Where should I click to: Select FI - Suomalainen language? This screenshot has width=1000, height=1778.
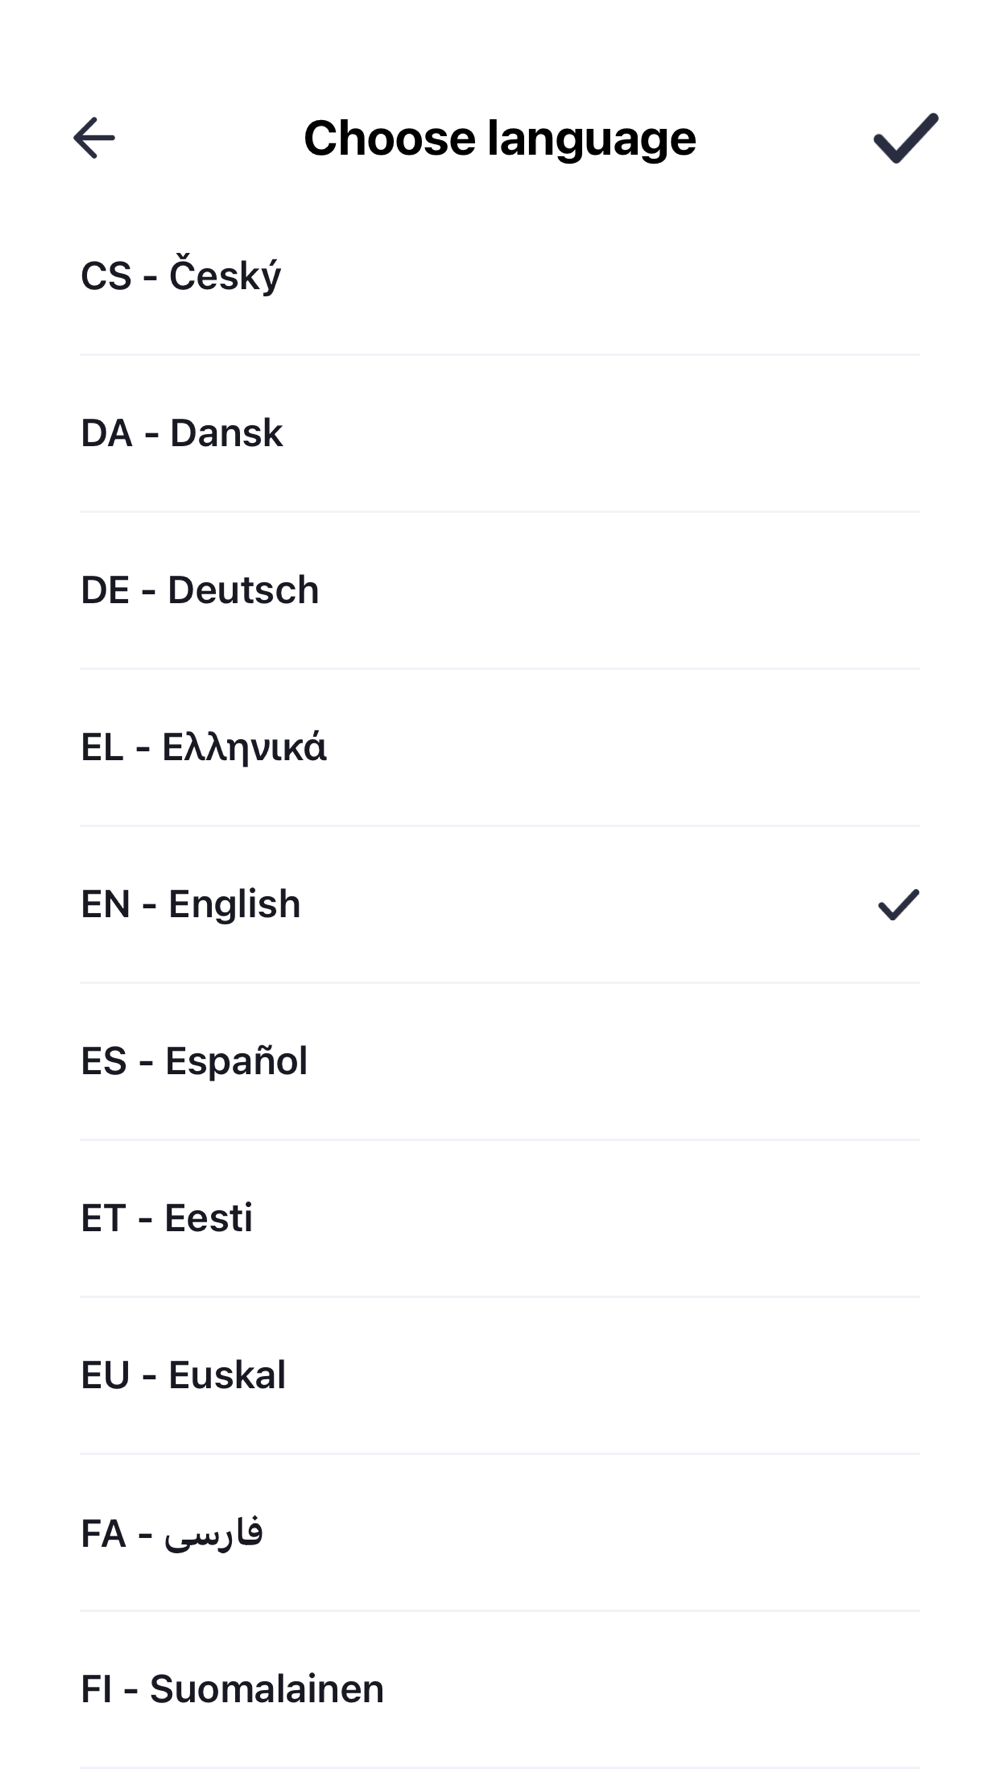point(500,1689)
